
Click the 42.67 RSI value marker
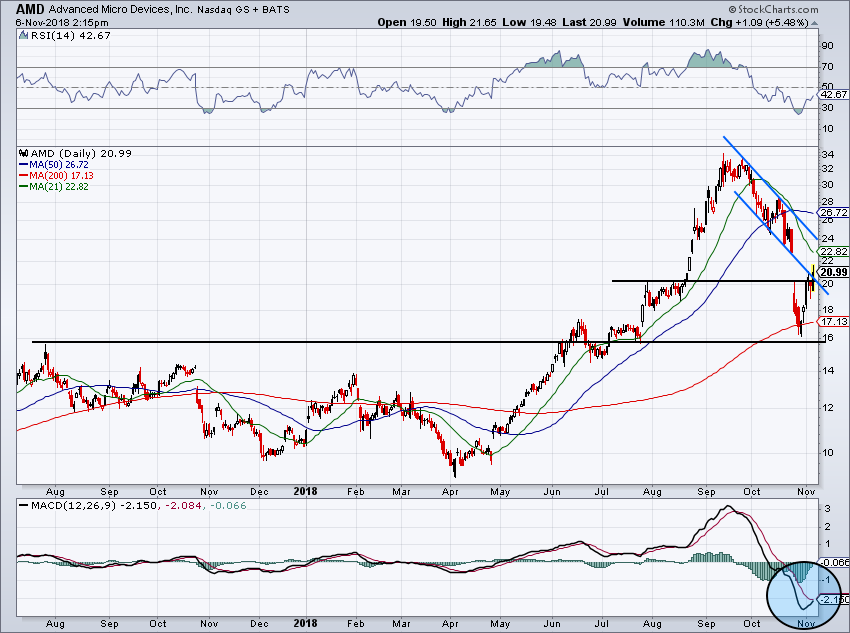pyautogui.click(x=834, y=94)
